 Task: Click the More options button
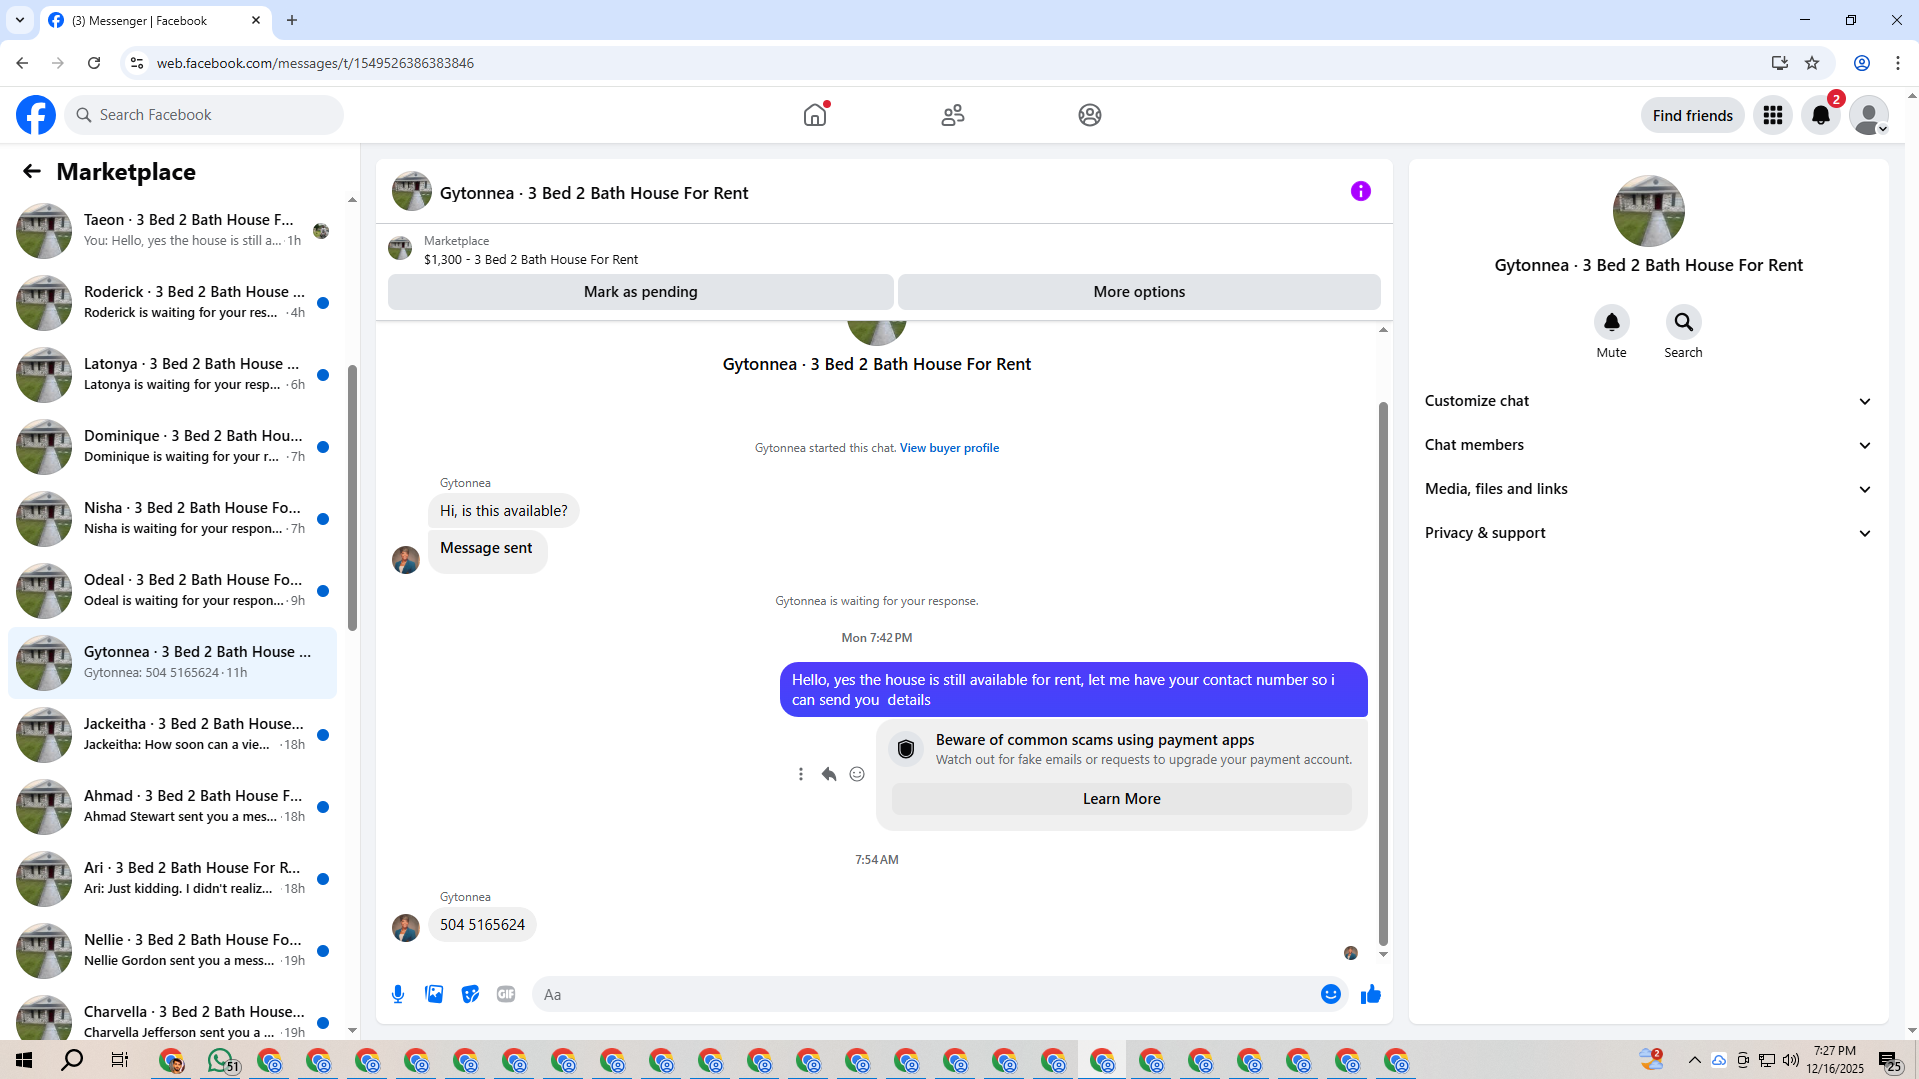tap(1139, 292)
